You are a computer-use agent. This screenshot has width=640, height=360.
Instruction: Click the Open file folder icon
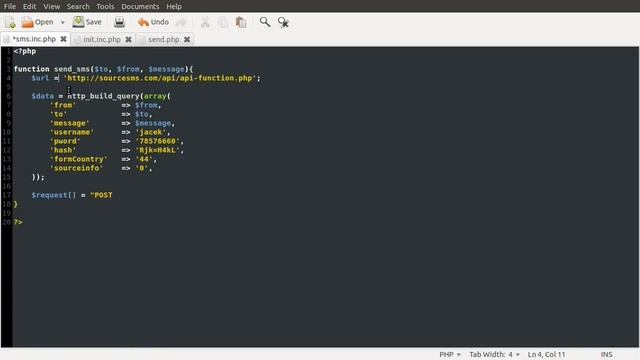27,22
